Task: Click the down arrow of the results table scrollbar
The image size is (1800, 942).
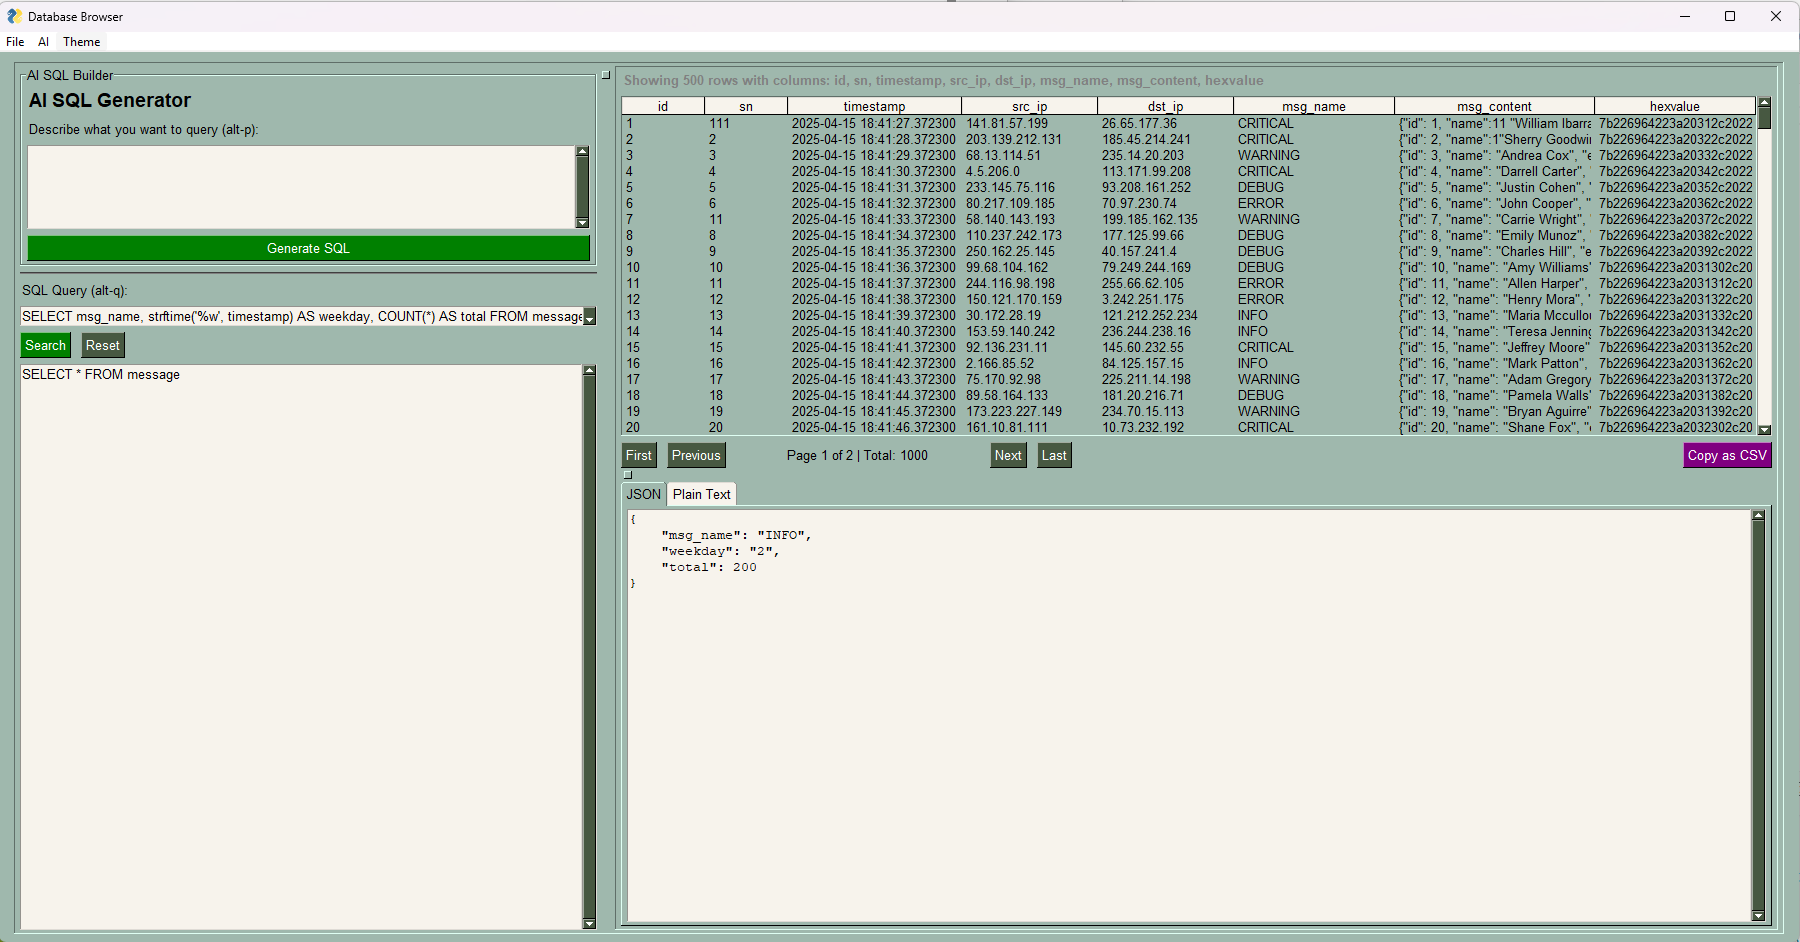Action: pyautogui.click(x=1766, y=428)
